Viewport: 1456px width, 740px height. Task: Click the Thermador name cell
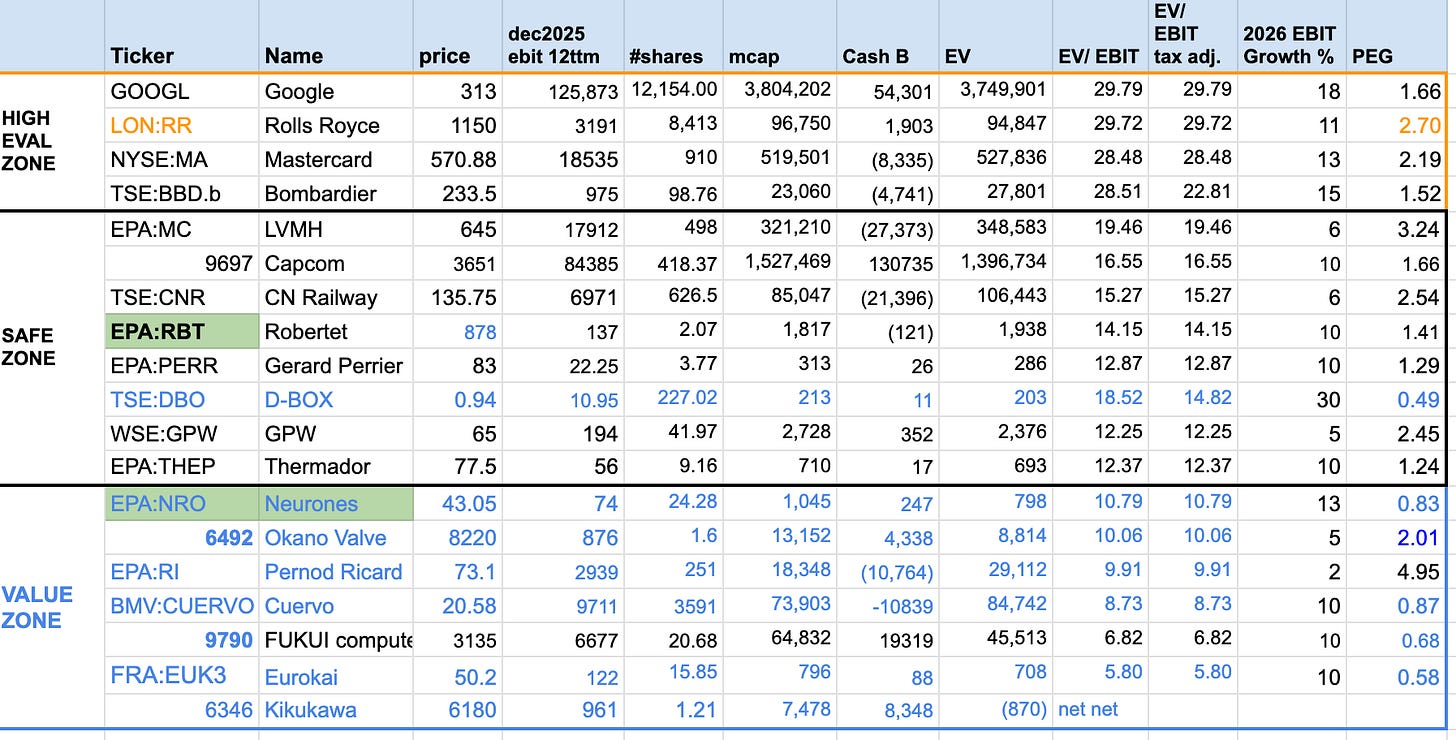[337, 468]
